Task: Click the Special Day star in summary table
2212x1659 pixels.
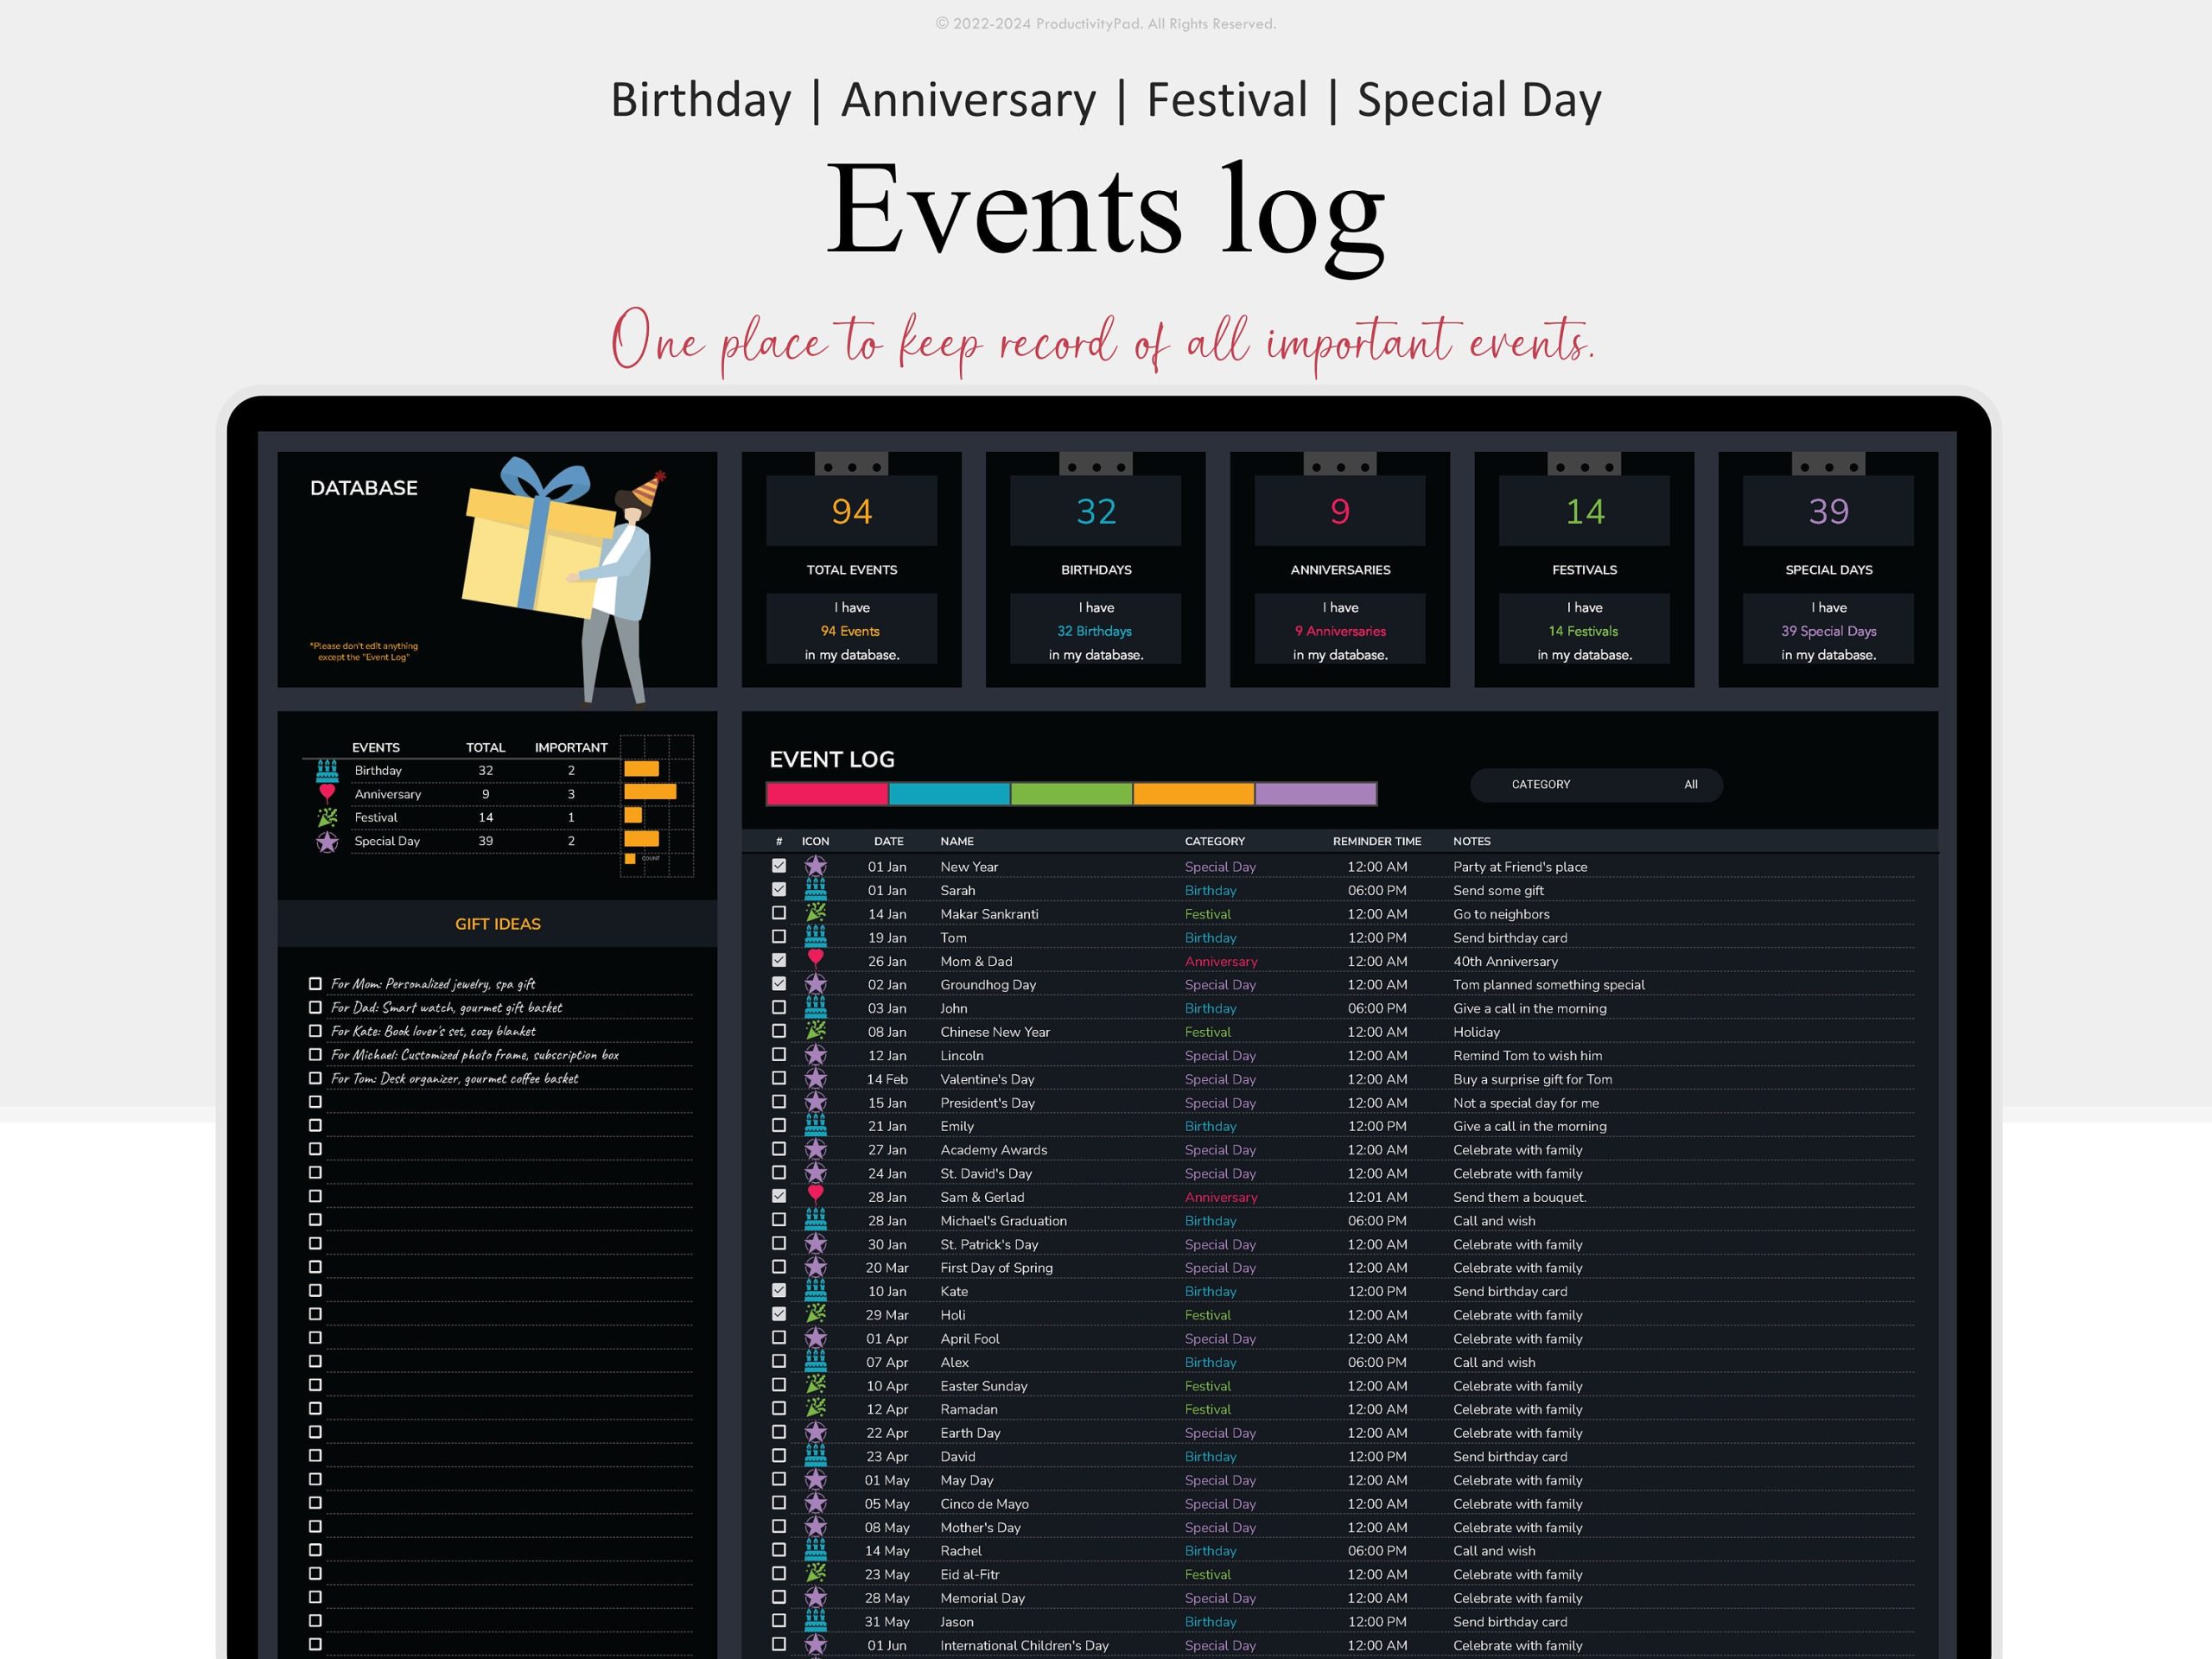Action: pyautogui.click(x=327, y=842)
